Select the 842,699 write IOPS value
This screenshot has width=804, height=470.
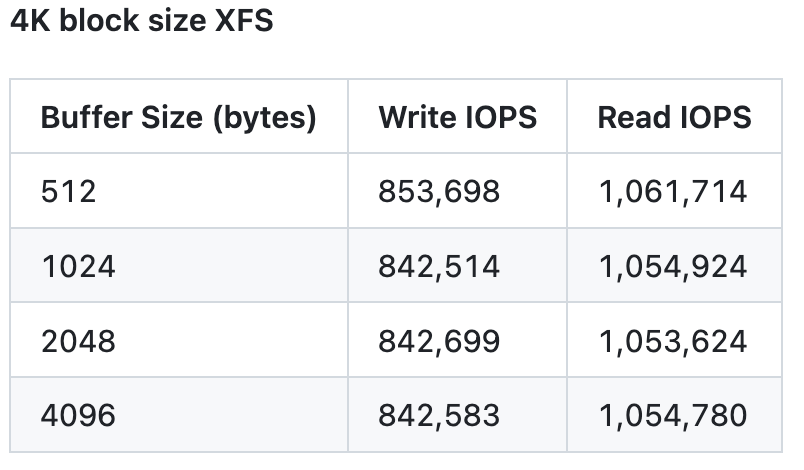click(x=439, y=341)
